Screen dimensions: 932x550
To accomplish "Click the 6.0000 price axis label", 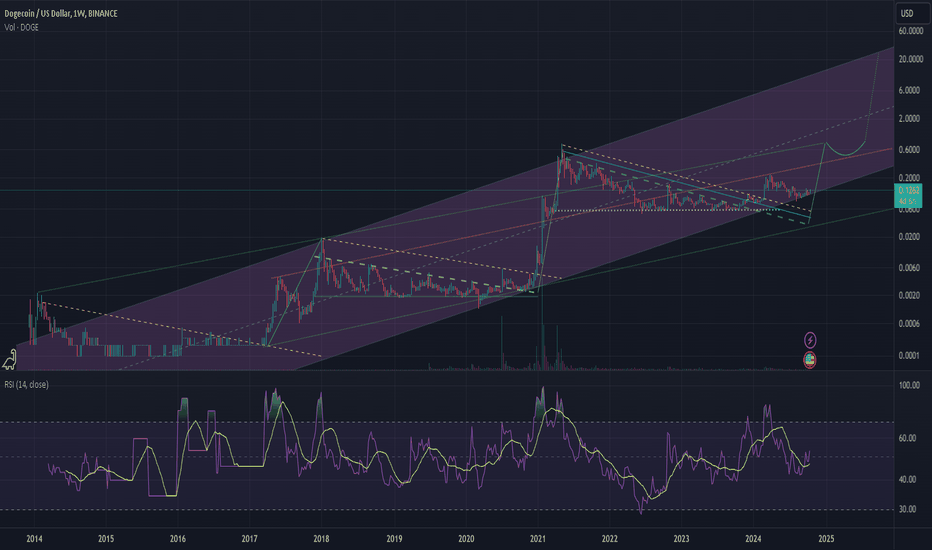I will 911,90.
